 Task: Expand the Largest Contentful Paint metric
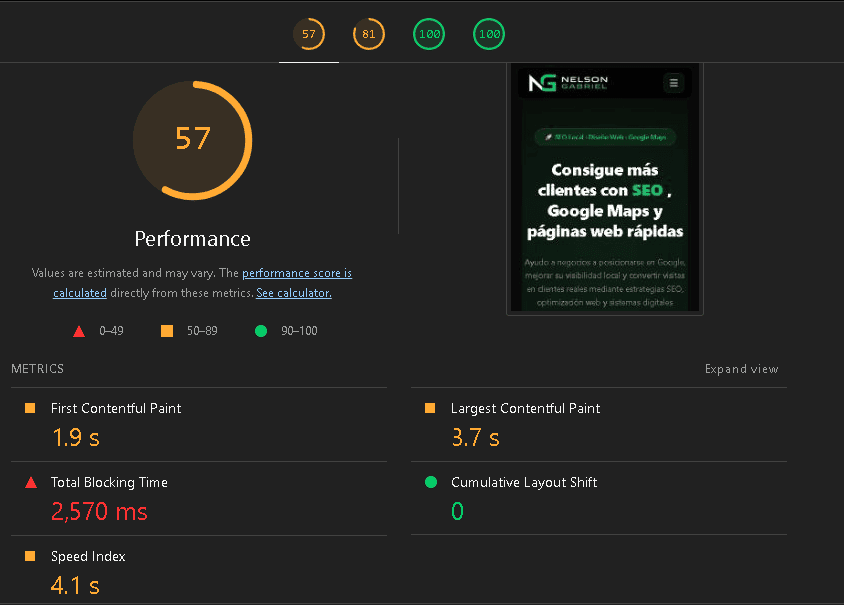(x=599, y=425)
